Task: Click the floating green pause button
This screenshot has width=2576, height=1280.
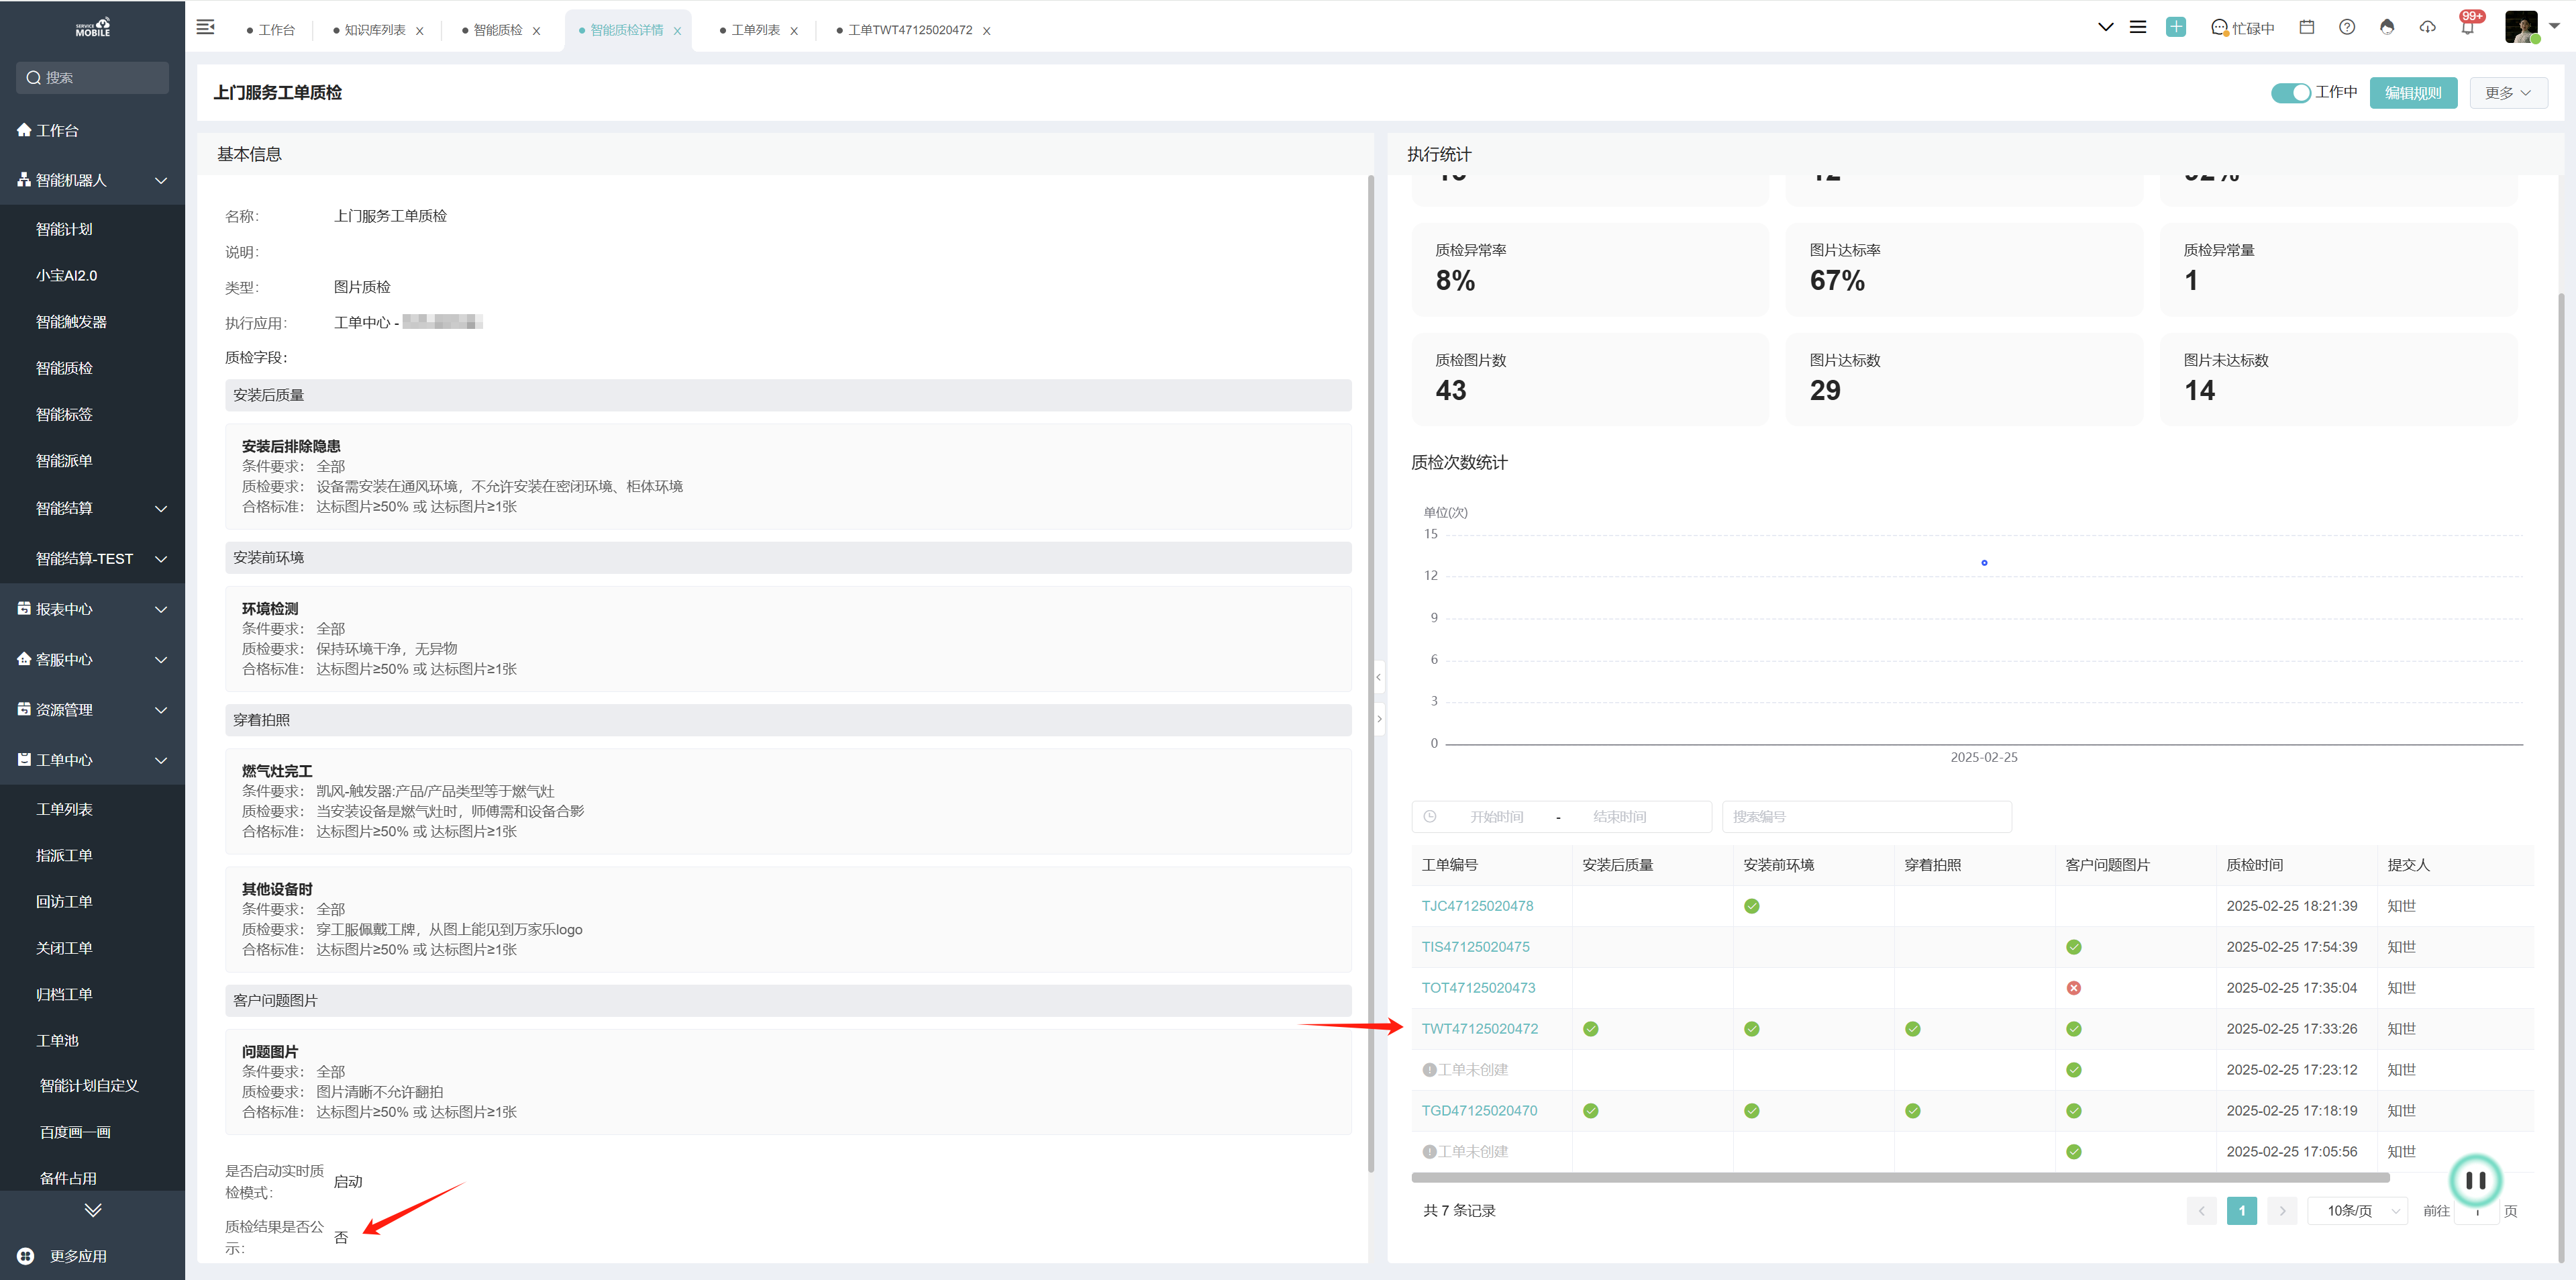Action: pyautogui.click(x=2475, y=1180)
